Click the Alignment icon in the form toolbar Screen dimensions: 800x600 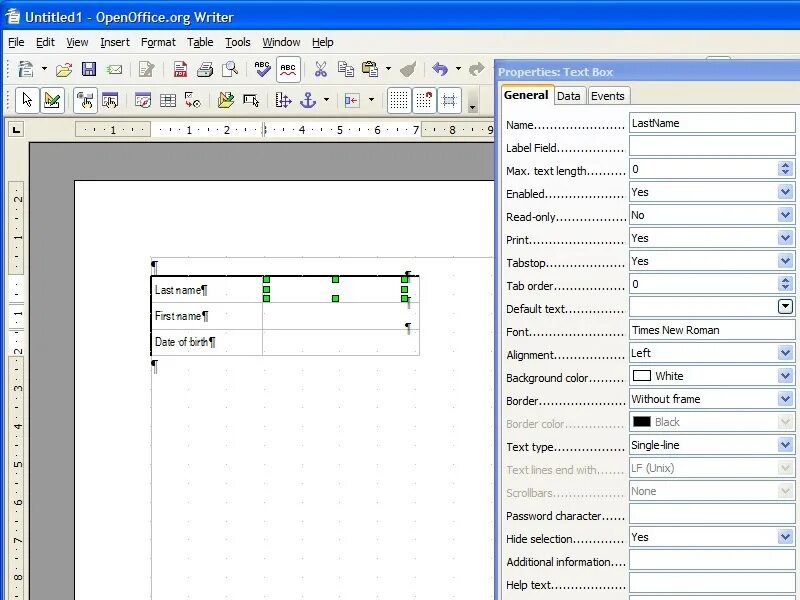pyautogui.click(x=352, y=100)
